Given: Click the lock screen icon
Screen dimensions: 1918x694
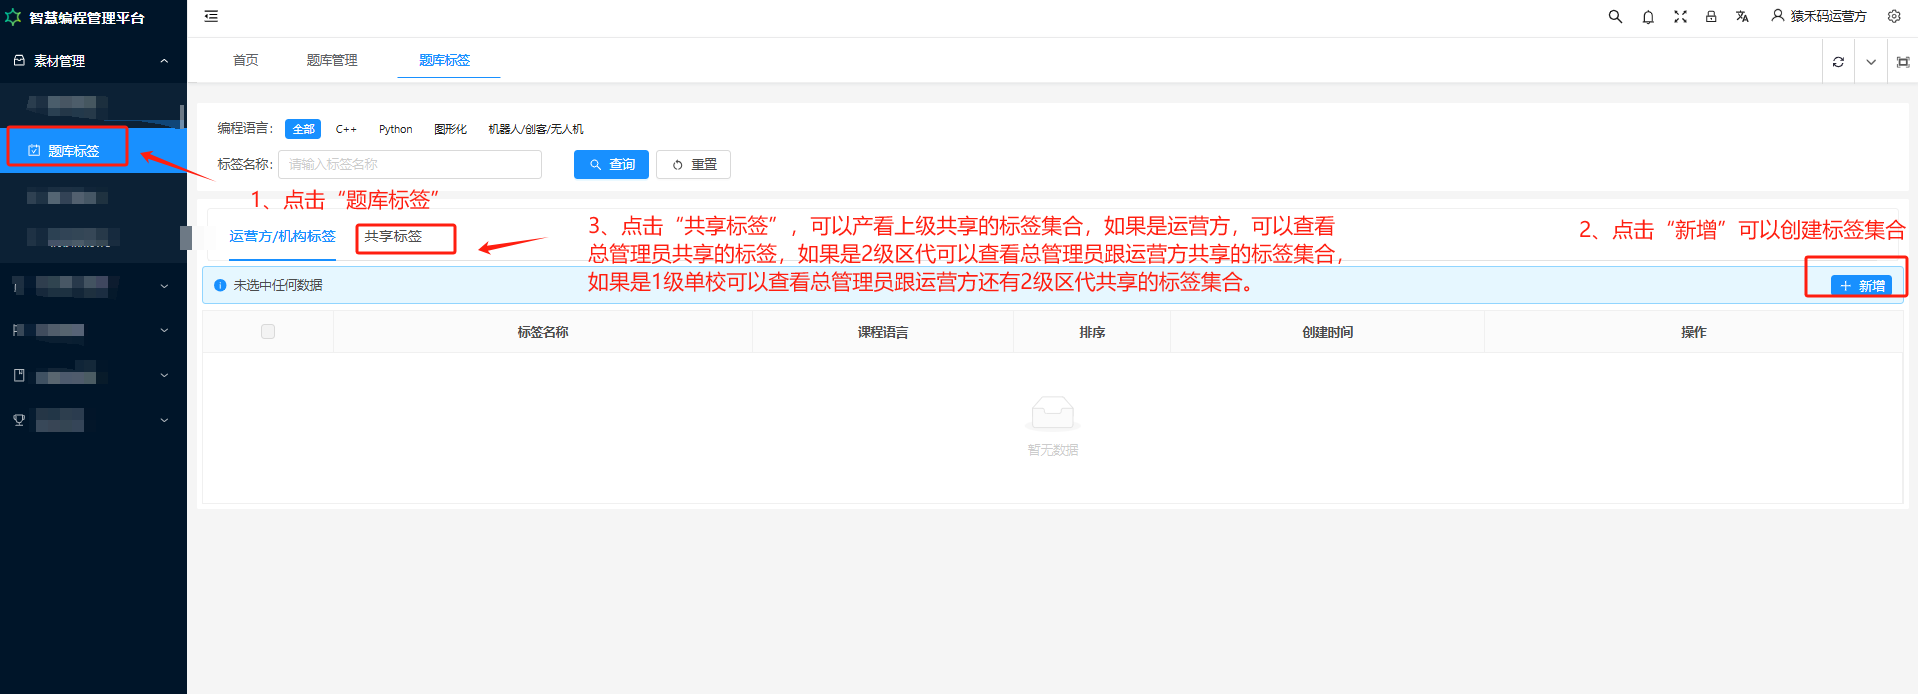Looking at the screenshot, I should pos(1711,17).
